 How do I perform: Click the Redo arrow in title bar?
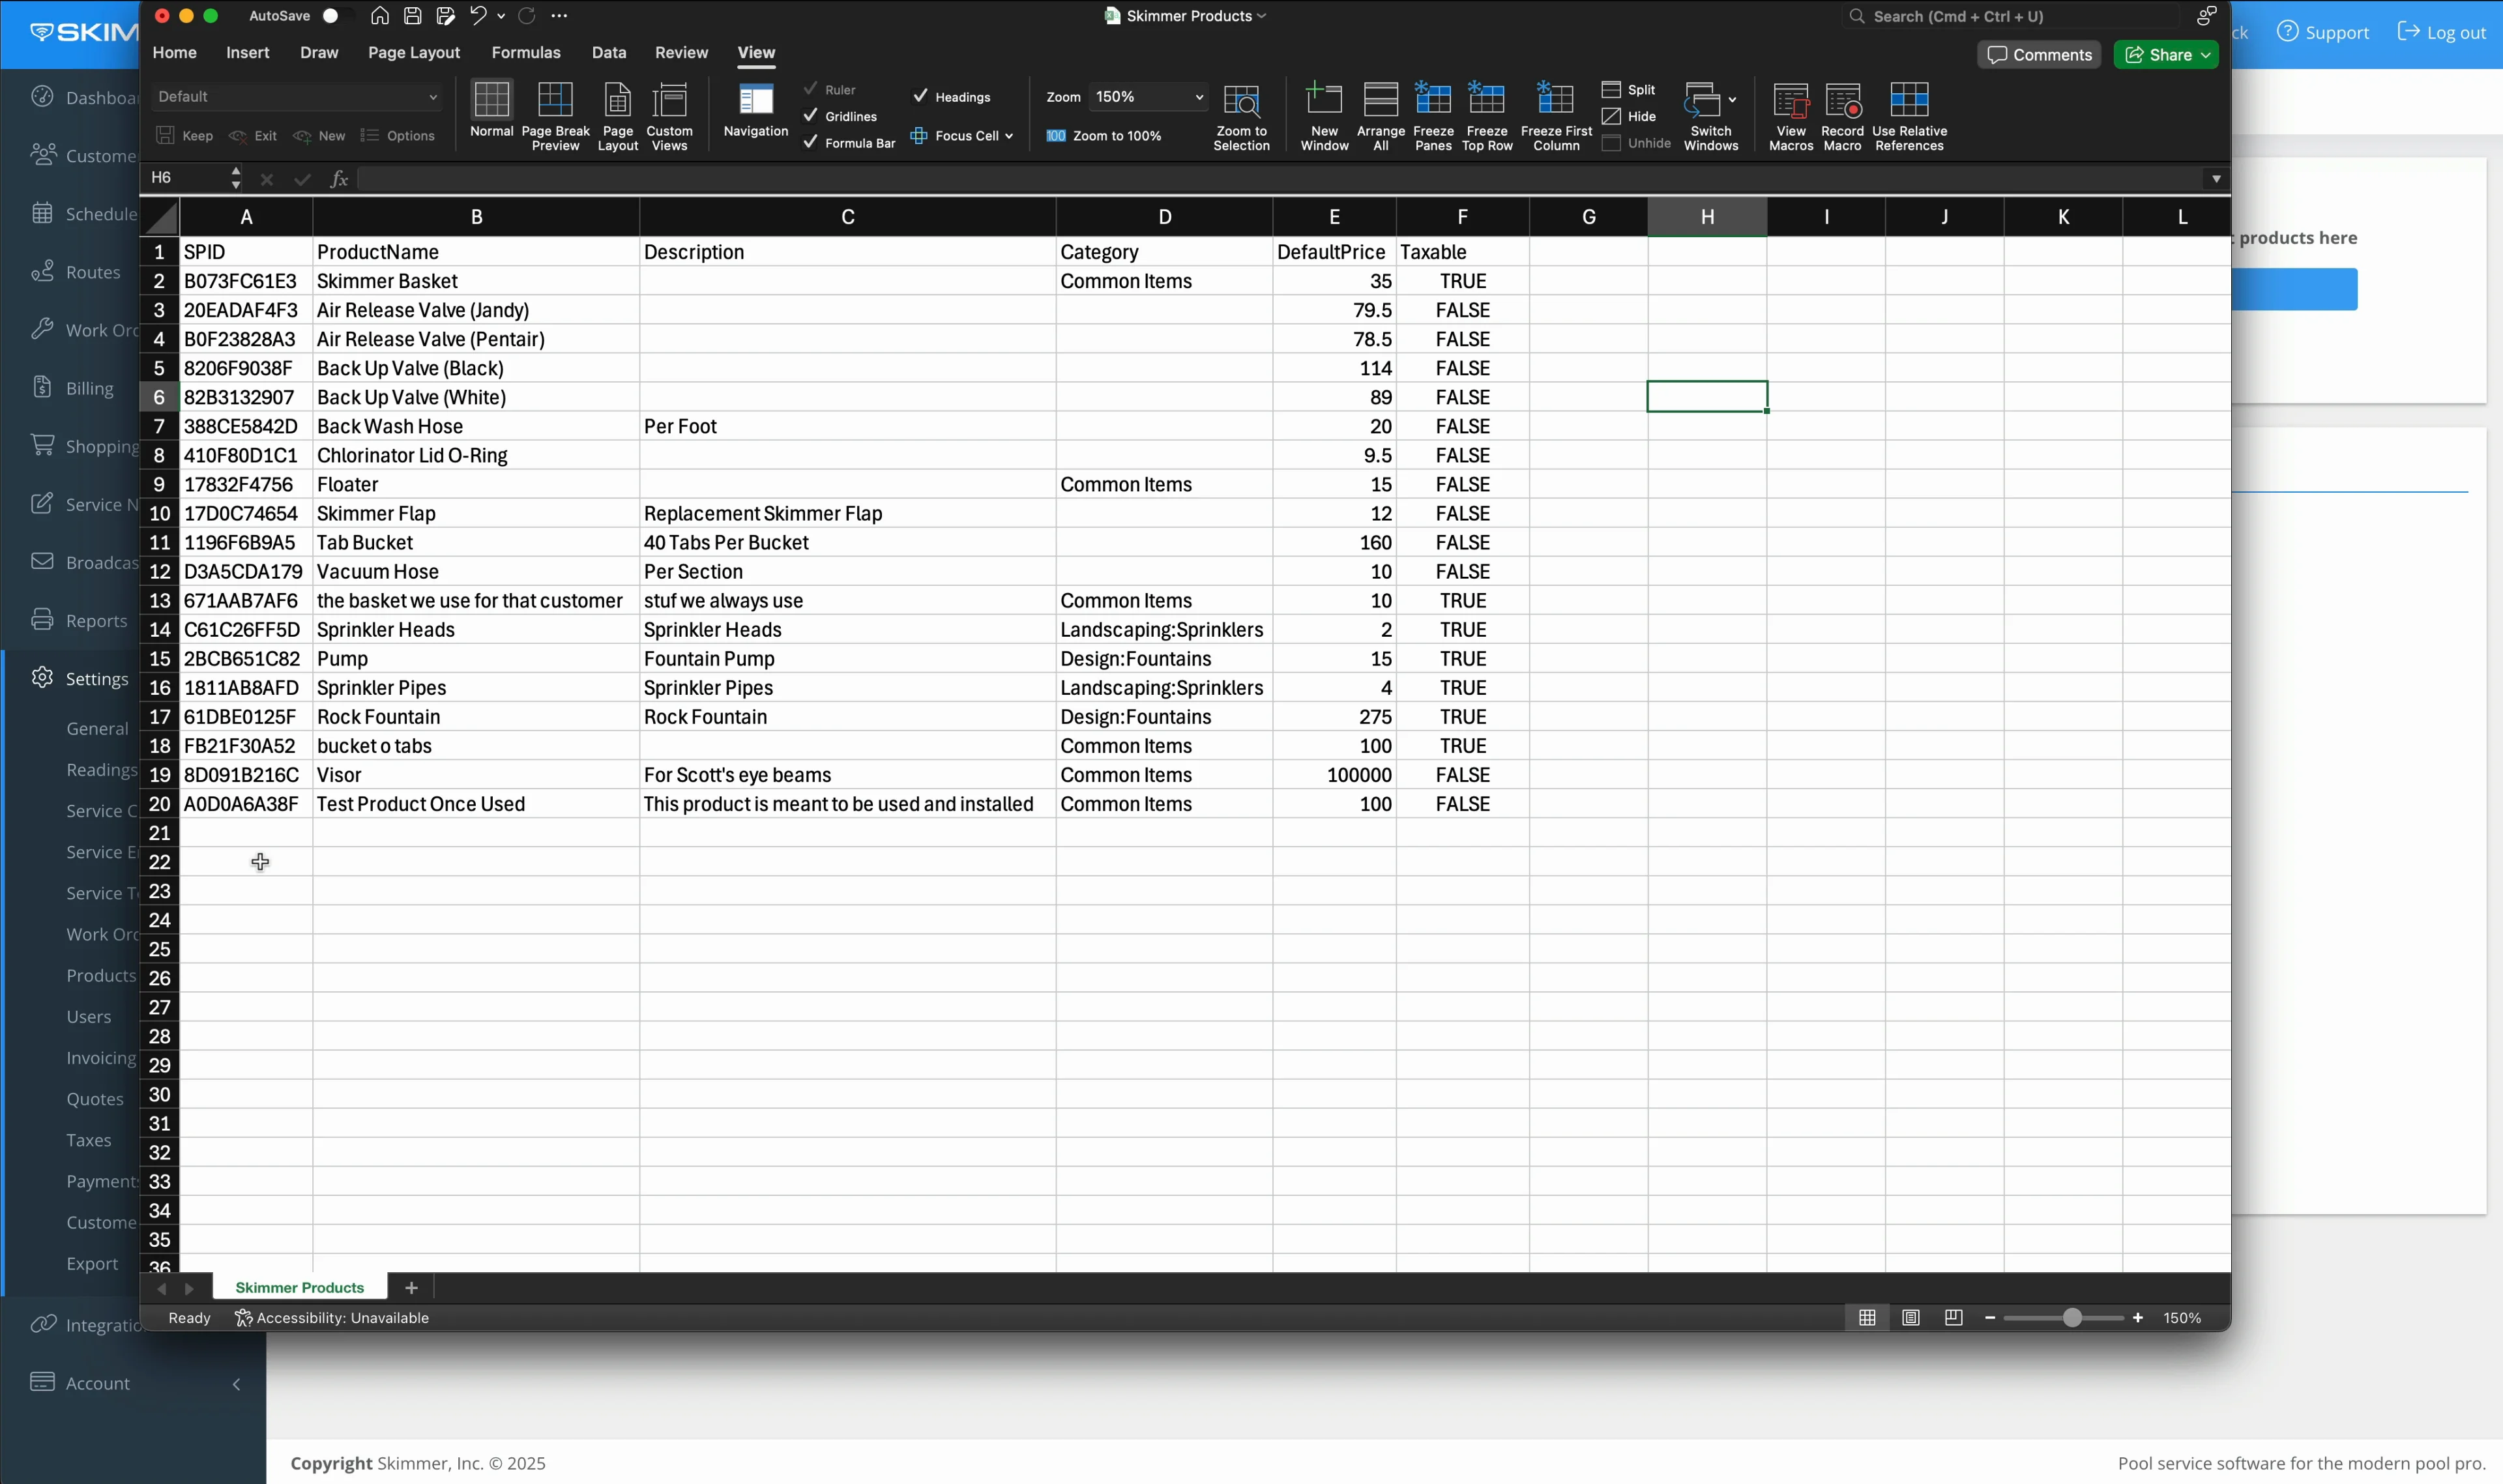pyautogui.click(x=526, y=16)
